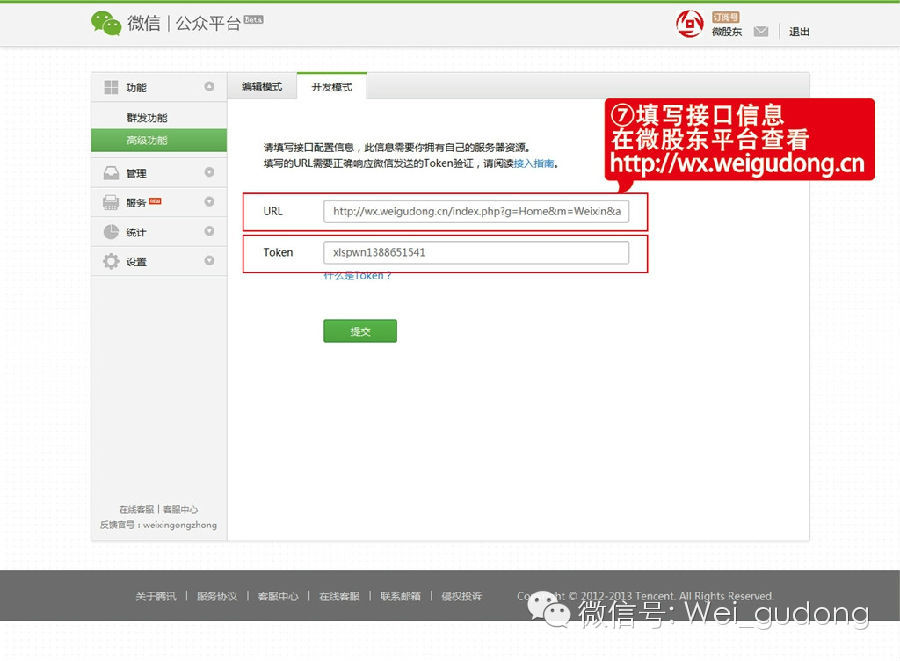Click the 公众平台 title text
The height and width of the screenshot is (661, 900).
208,24
